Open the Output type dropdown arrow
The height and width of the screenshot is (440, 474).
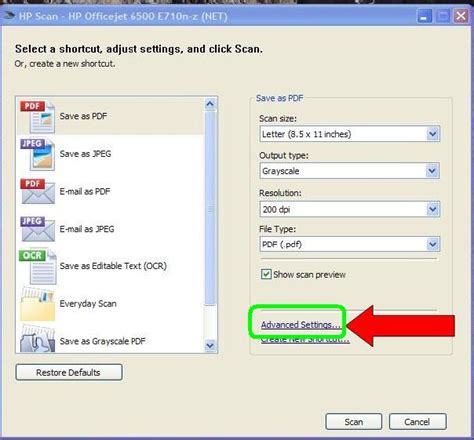click(432, 171)
